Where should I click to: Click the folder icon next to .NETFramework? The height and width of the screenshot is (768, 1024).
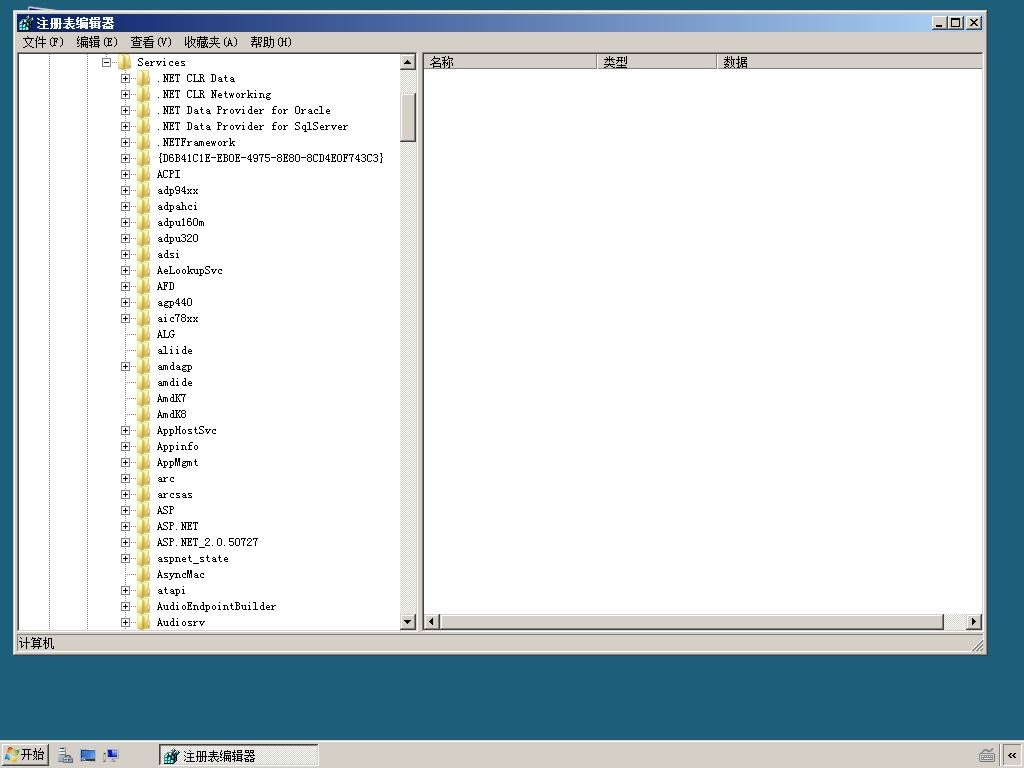[144, 142]
